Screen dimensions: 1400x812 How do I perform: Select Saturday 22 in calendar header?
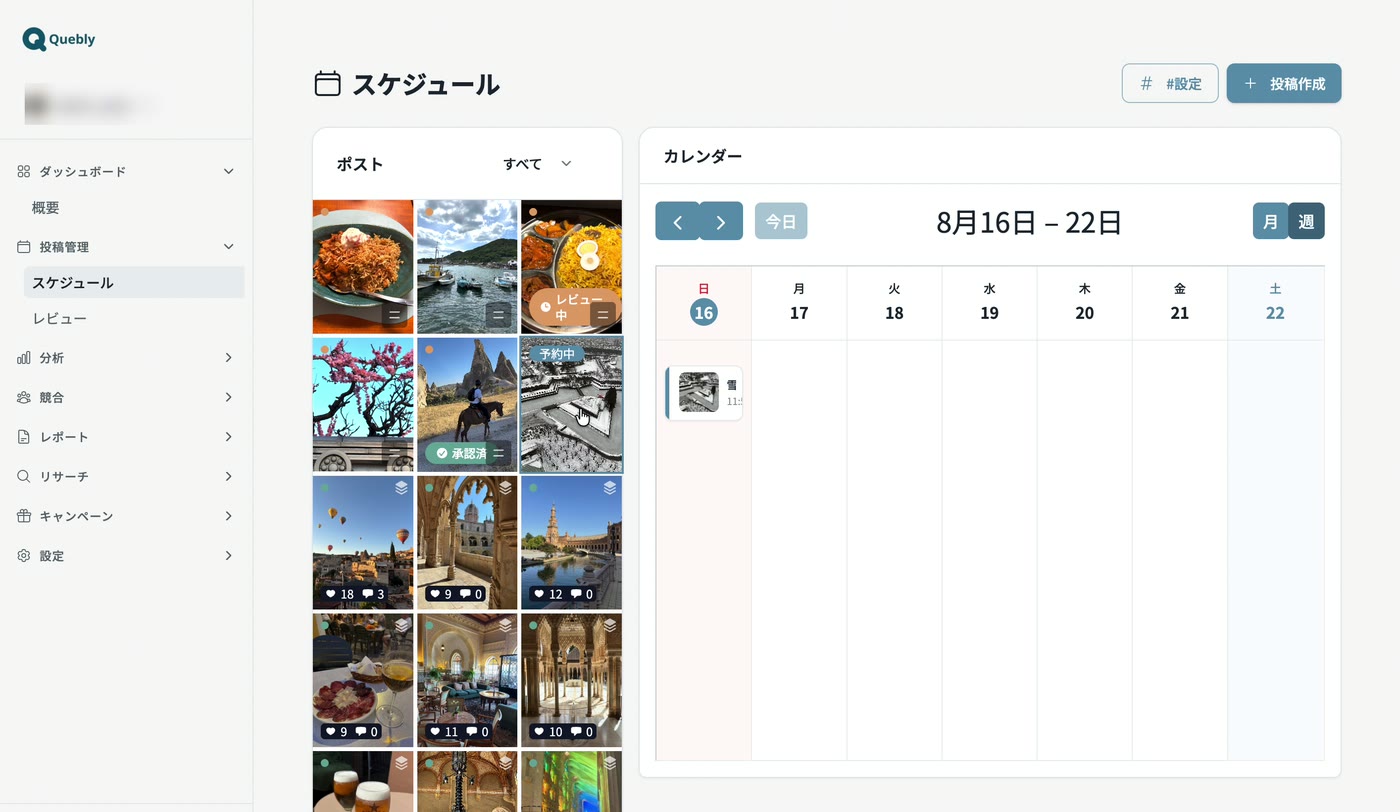tap(1275, 303)
